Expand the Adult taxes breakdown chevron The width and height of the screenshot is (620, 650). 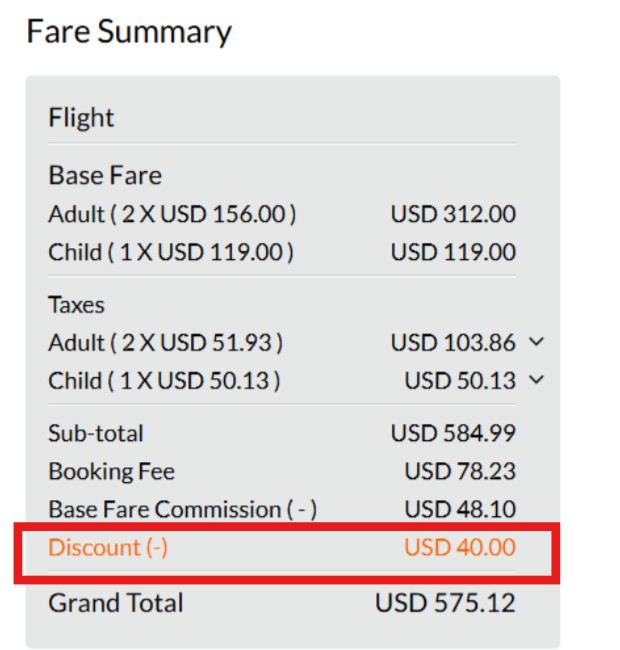[536, 343]
